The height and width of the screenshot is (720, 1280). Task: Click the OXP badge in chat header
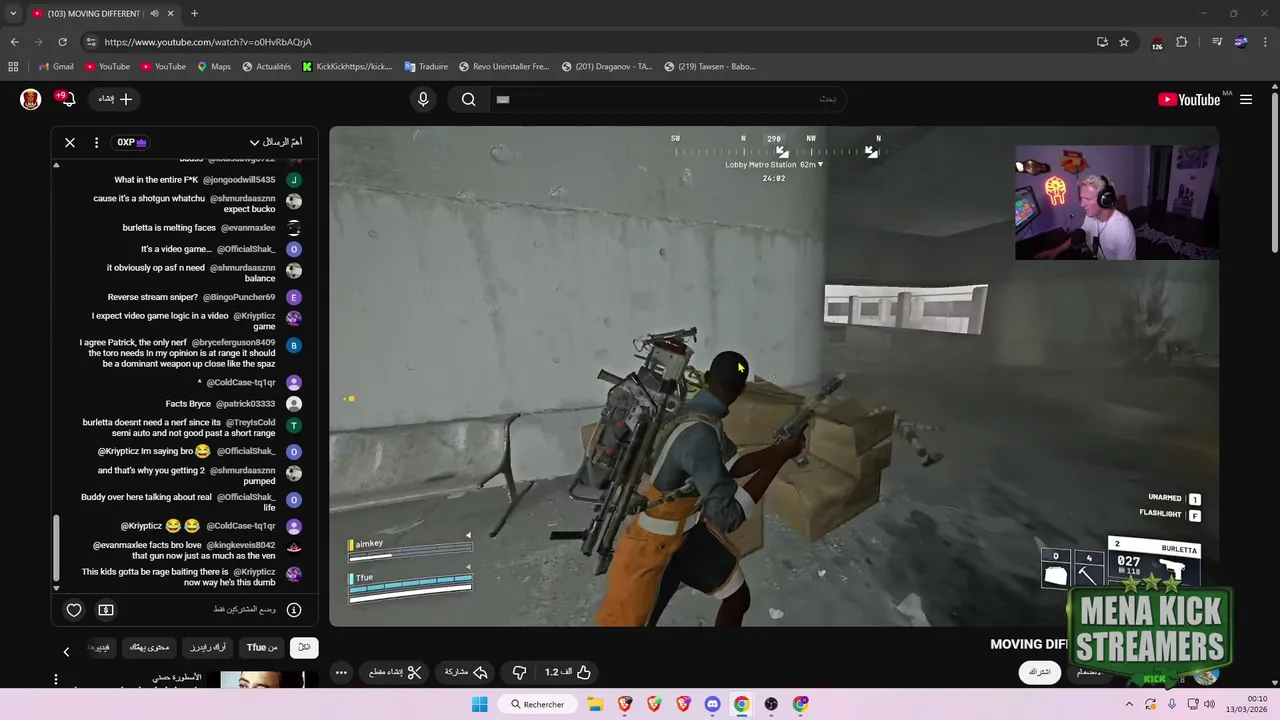pos(132,142)
